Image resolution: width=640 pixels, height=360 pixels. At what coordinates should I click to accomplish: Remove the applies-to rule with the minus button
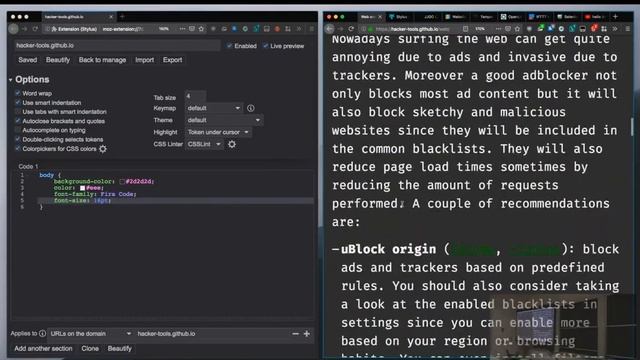(x=296, y=334)
